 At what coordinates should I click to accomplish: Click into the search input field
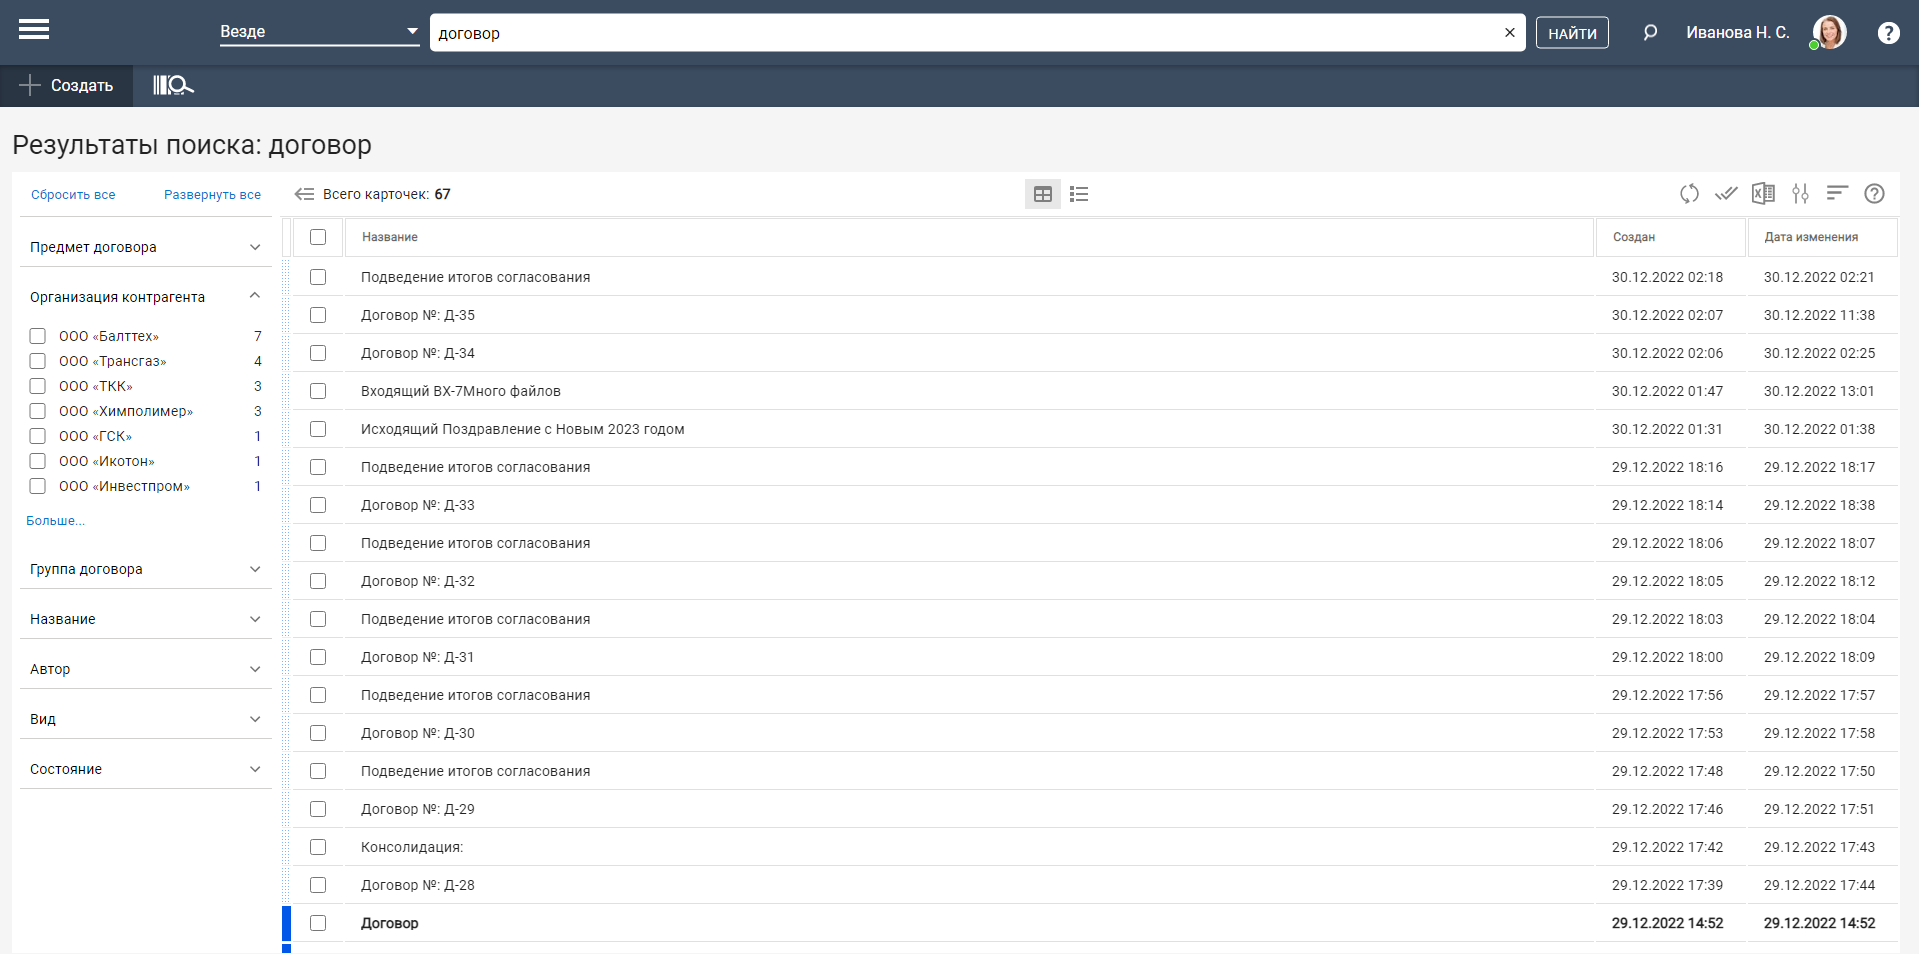960,33
